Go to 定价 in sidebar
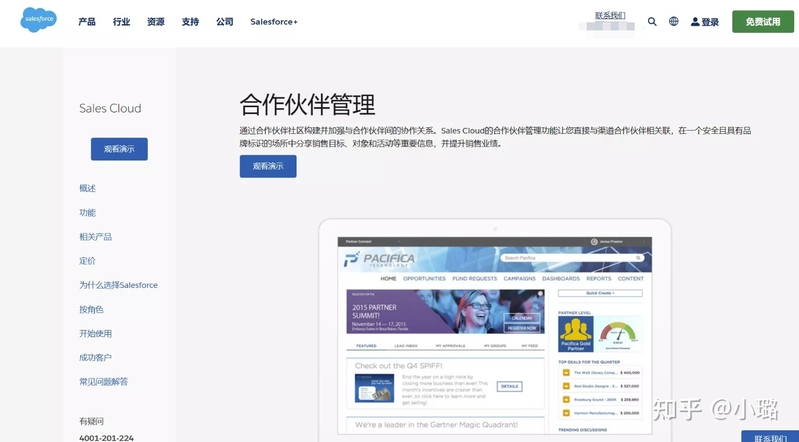Viewport: 799px width, 442px height. (87, 261)
